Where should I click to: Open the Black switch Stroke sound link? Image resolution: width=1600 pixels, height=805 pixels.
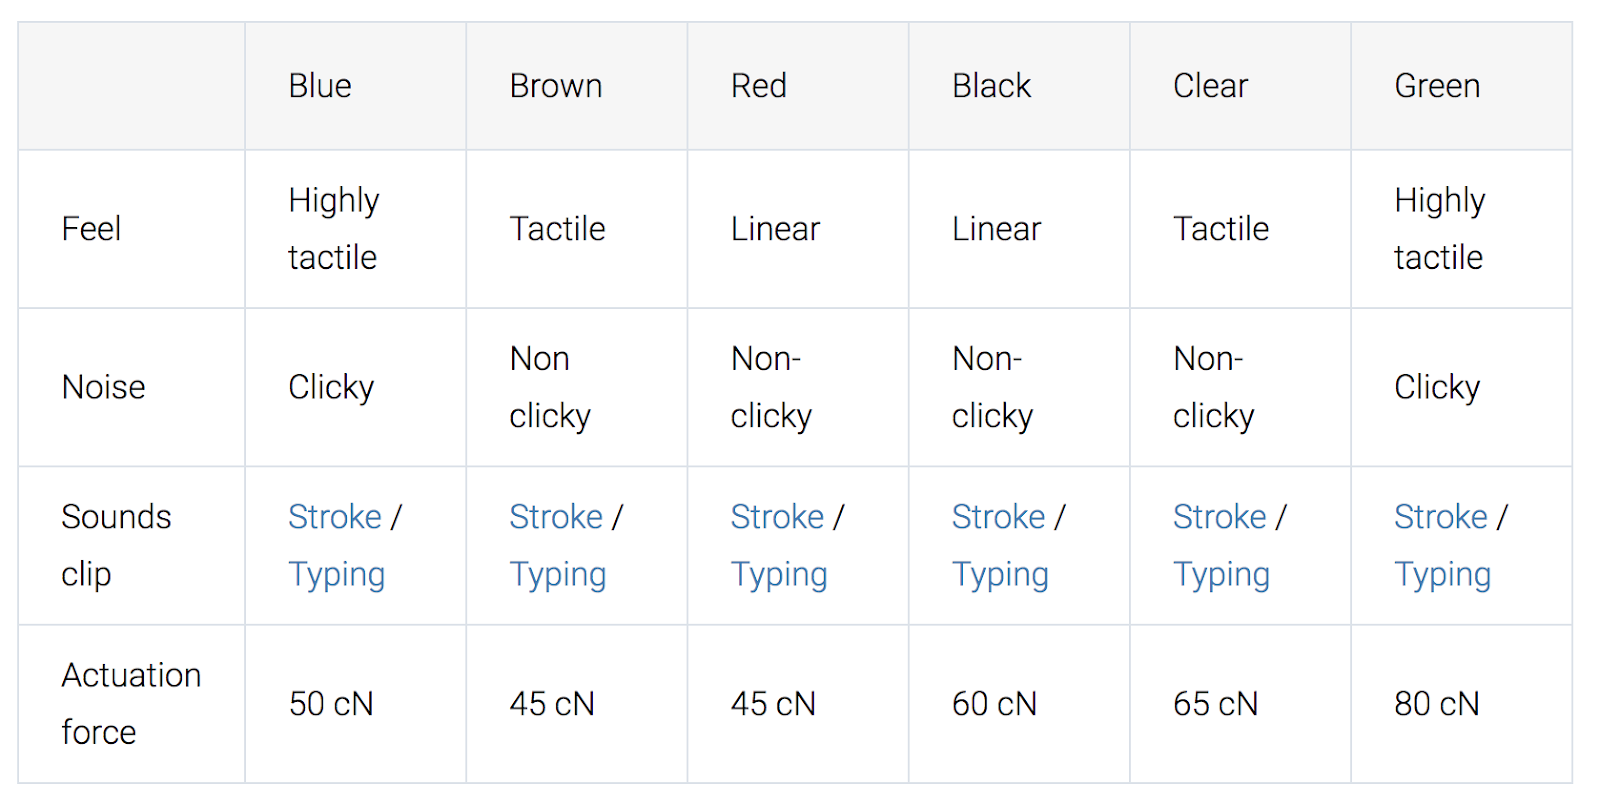pyautogui.click(x=998, y=517)
